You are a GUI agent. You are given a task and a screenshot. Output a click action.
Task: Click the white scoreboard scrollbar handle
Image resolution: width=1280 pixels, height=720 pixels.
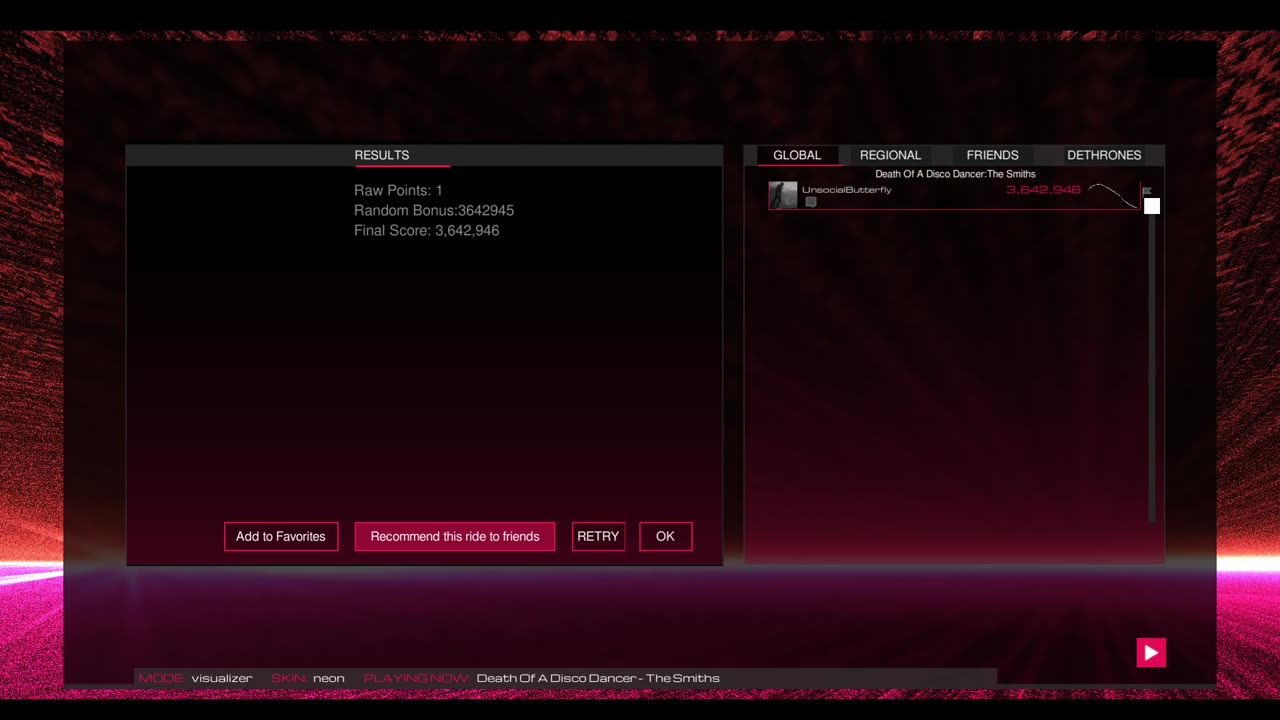point(1152,206)
